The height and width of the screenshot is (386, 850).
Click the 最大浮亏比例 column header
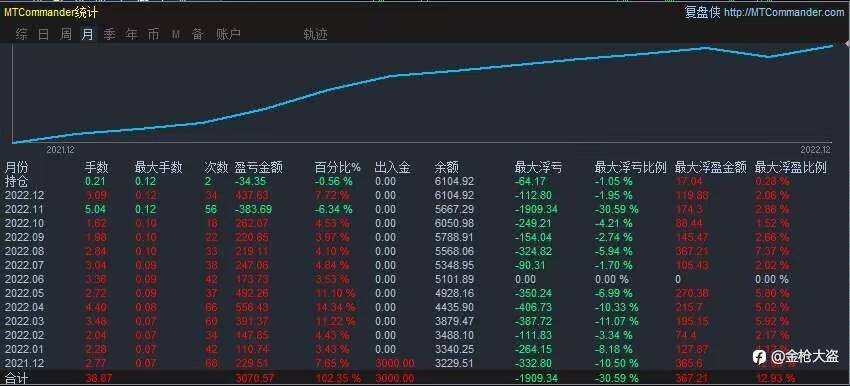(x=630, y=168)
